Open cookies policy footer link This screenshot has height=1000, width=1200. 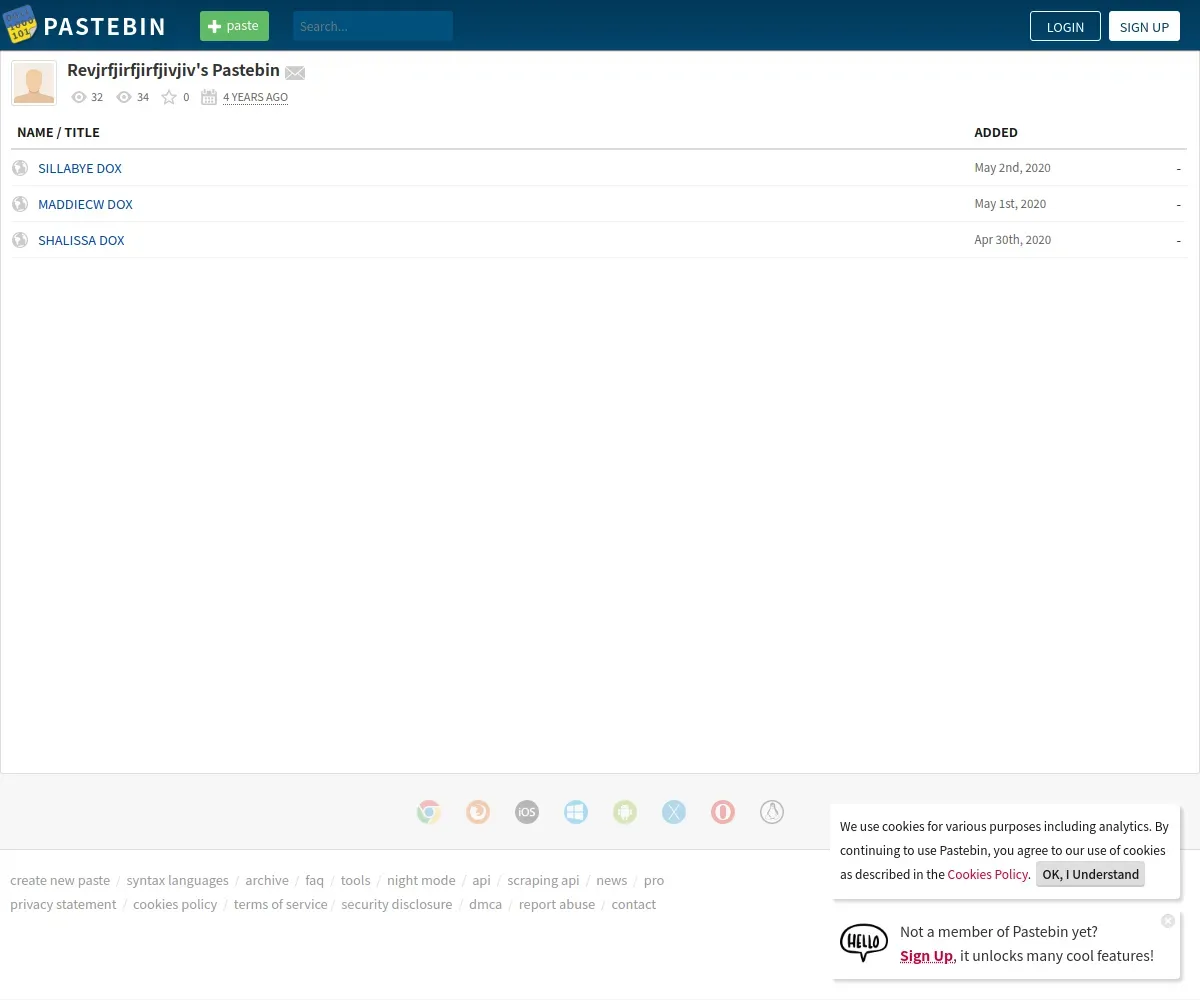175,904
